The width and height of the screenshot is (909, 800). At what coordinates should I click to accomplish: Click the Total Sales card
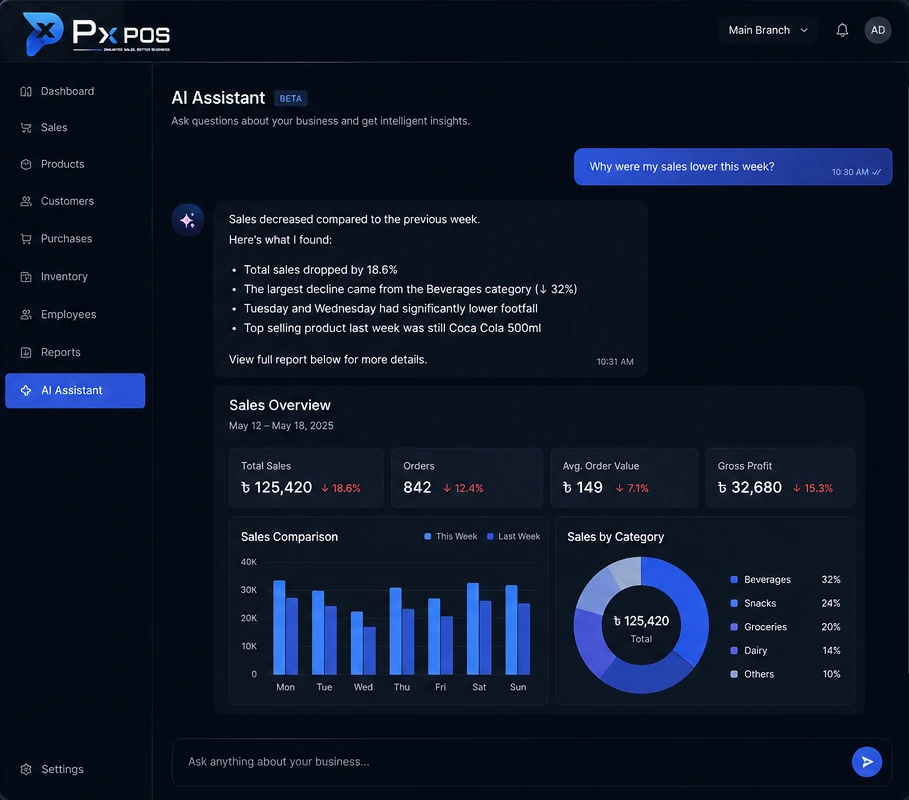[x=306, y=478]
